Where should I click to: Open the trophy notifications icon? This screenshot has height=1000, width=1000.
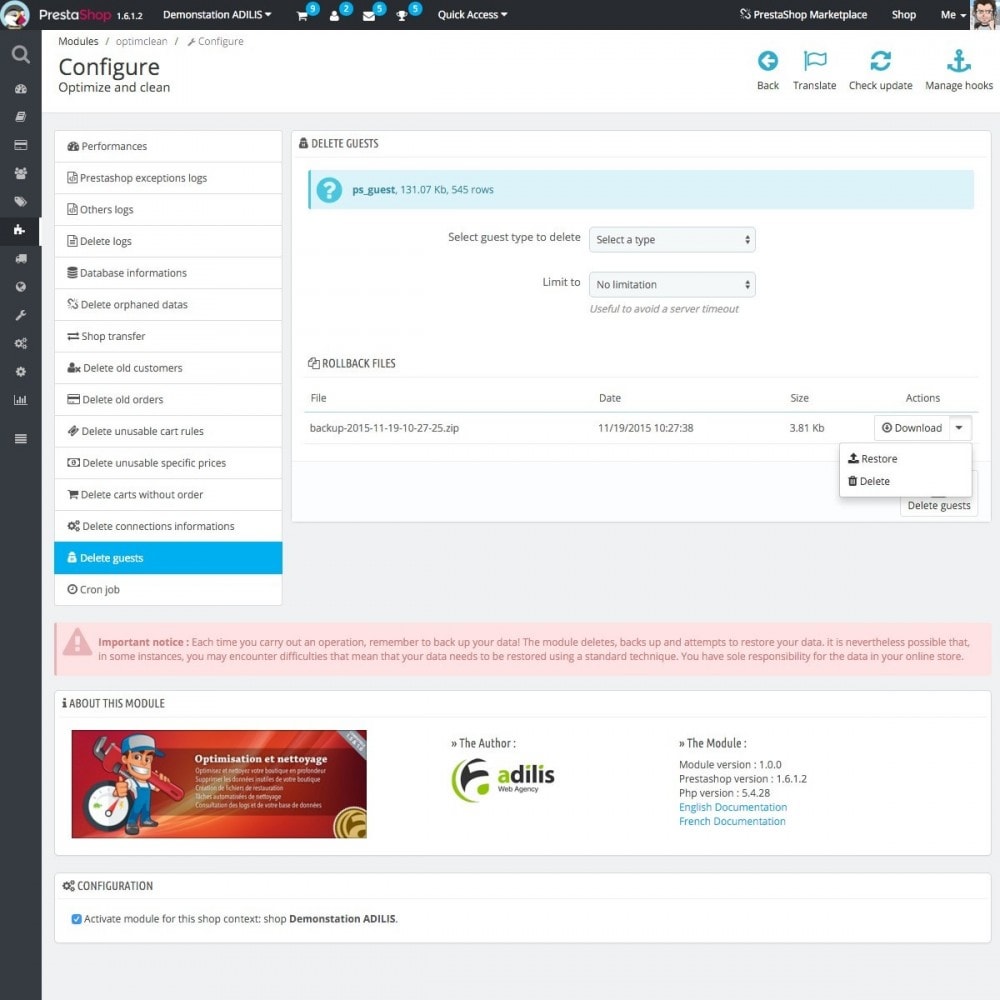click(402, 15)
